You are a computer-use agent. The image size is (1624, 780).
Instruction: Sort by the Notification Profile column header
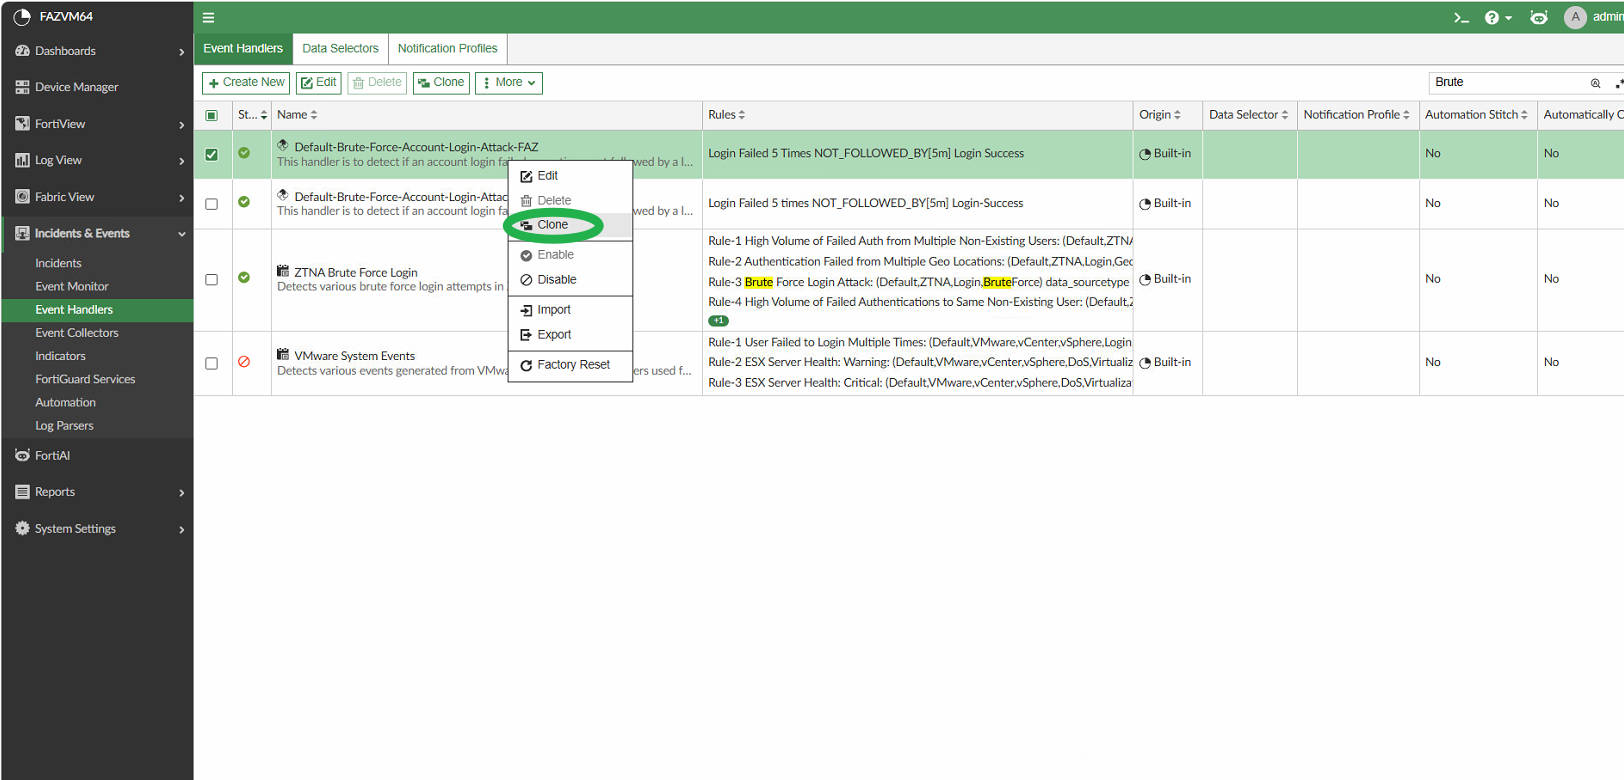coord(1356,115)
